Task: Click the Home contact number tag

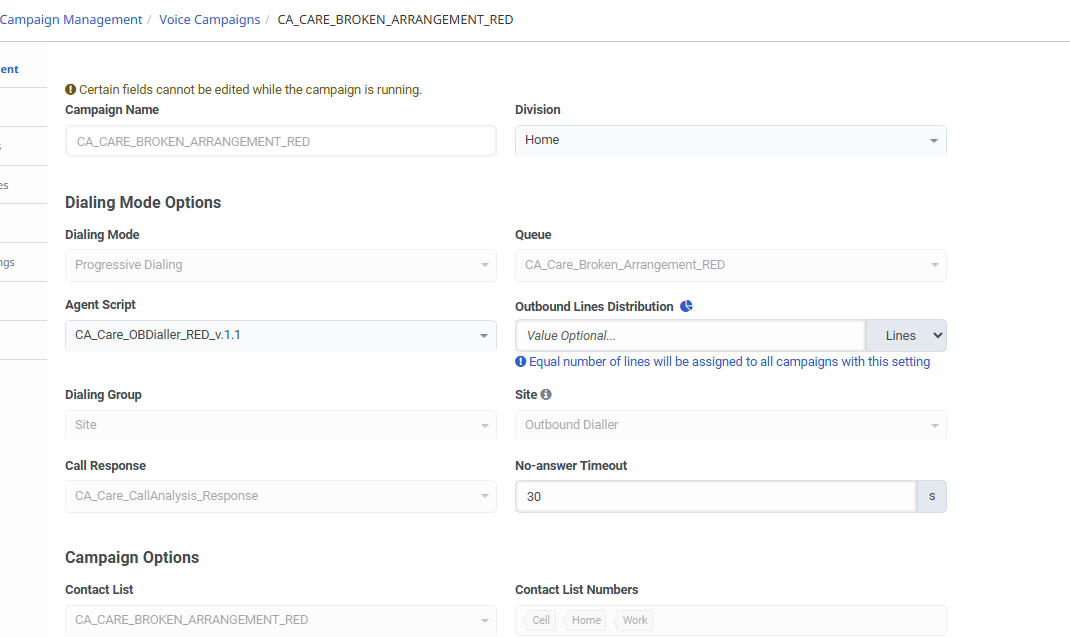Action: [586, 620]
